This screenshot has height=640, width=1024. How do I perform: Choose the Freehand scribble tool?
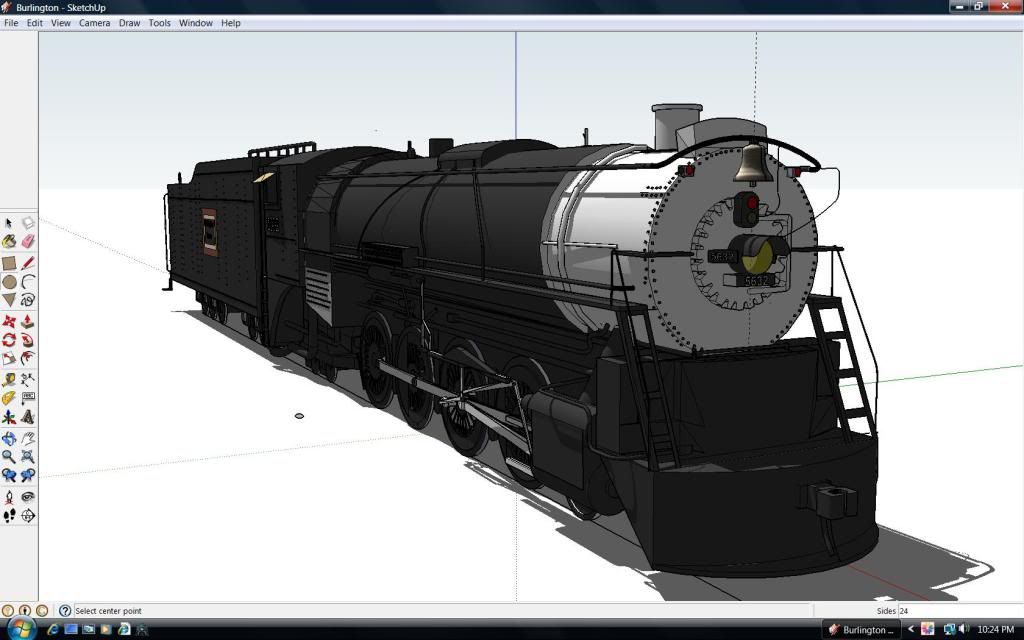pyautogui.click(x=27, y=300)
